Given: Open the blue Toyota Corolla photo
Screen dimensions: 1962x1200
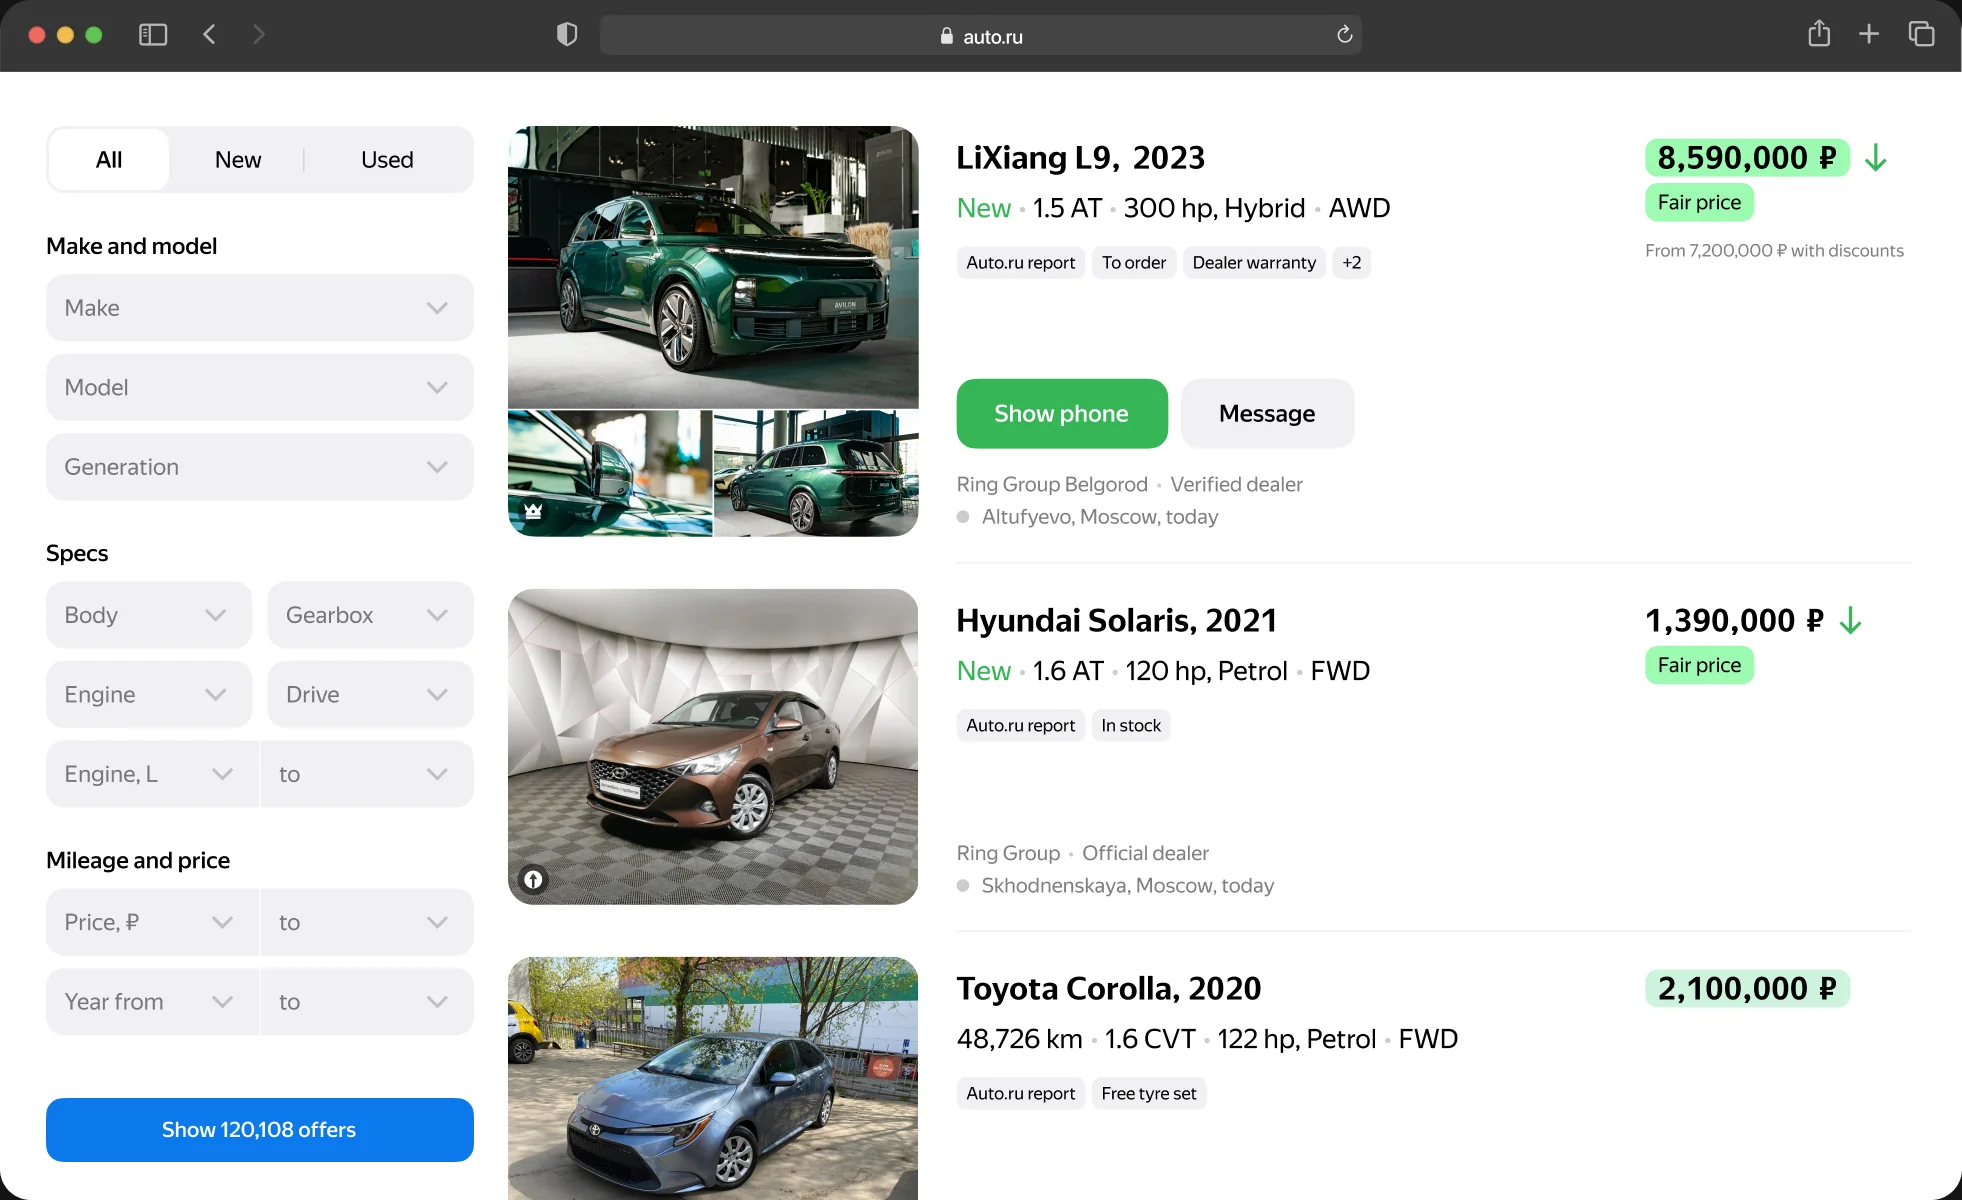Looking at the screenshot, I should [x=713, y=1079].
